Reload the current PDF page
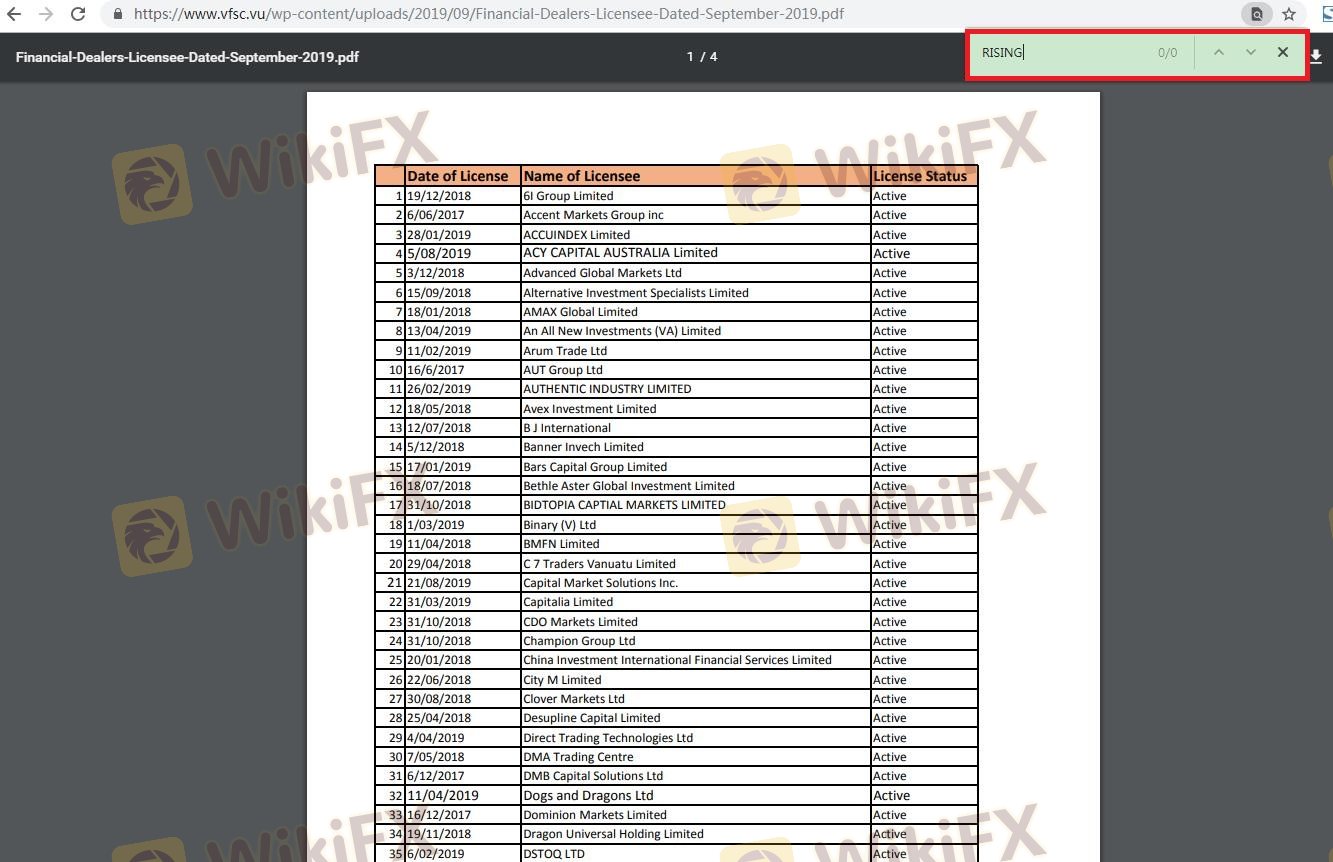This screenshot has height=862, width=1333. pyautogui.click(x=79, y=15)
